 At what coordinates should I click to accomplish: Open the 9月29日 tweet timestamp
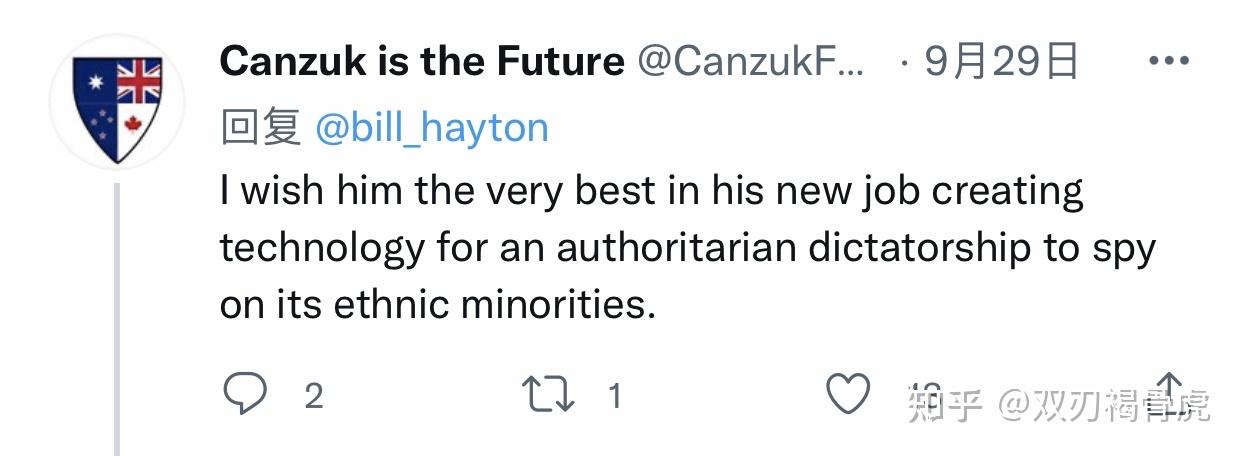click(x=1001, y=62)
